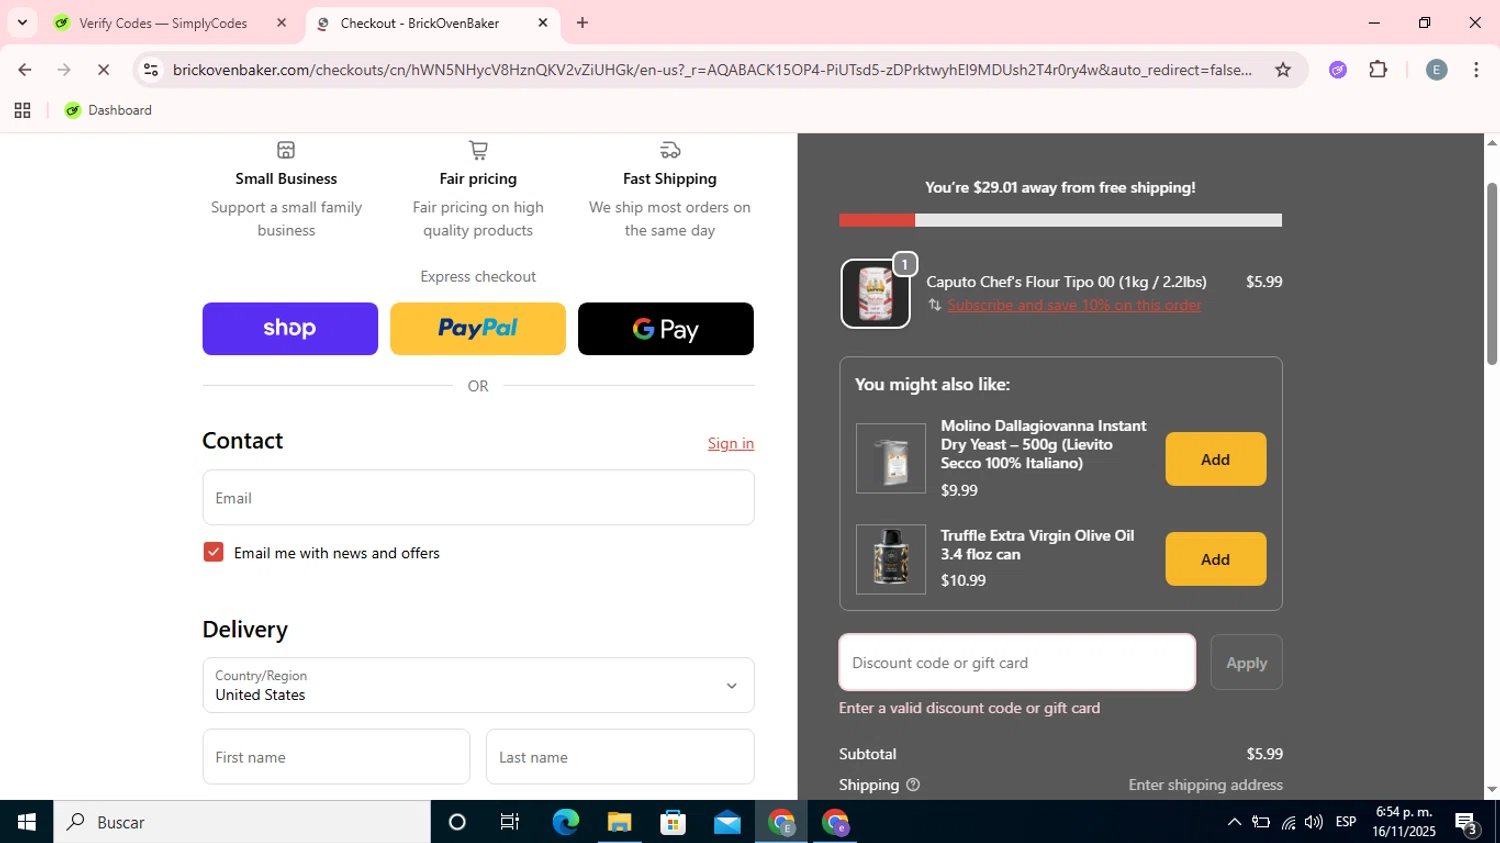Image resolution: width=1500 pixels, height=843 pixels.
Task: Click the Fair pricing cart icon
Action: tap(478, 150)
